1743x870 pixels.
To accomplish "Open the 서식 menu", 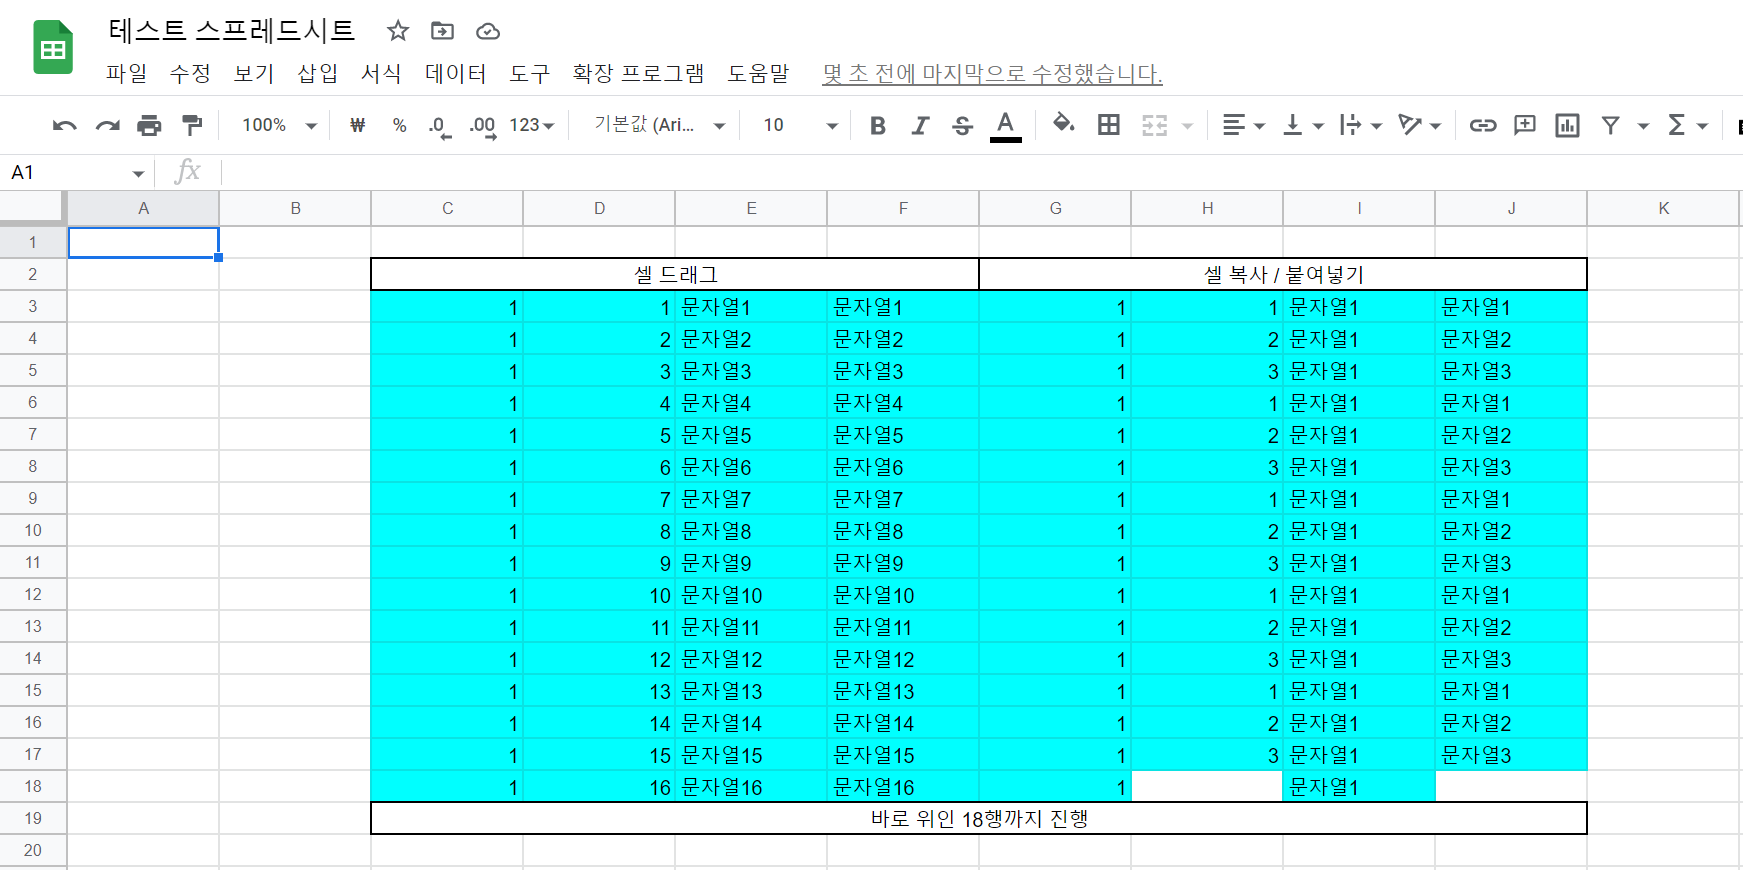I will 381,73.
